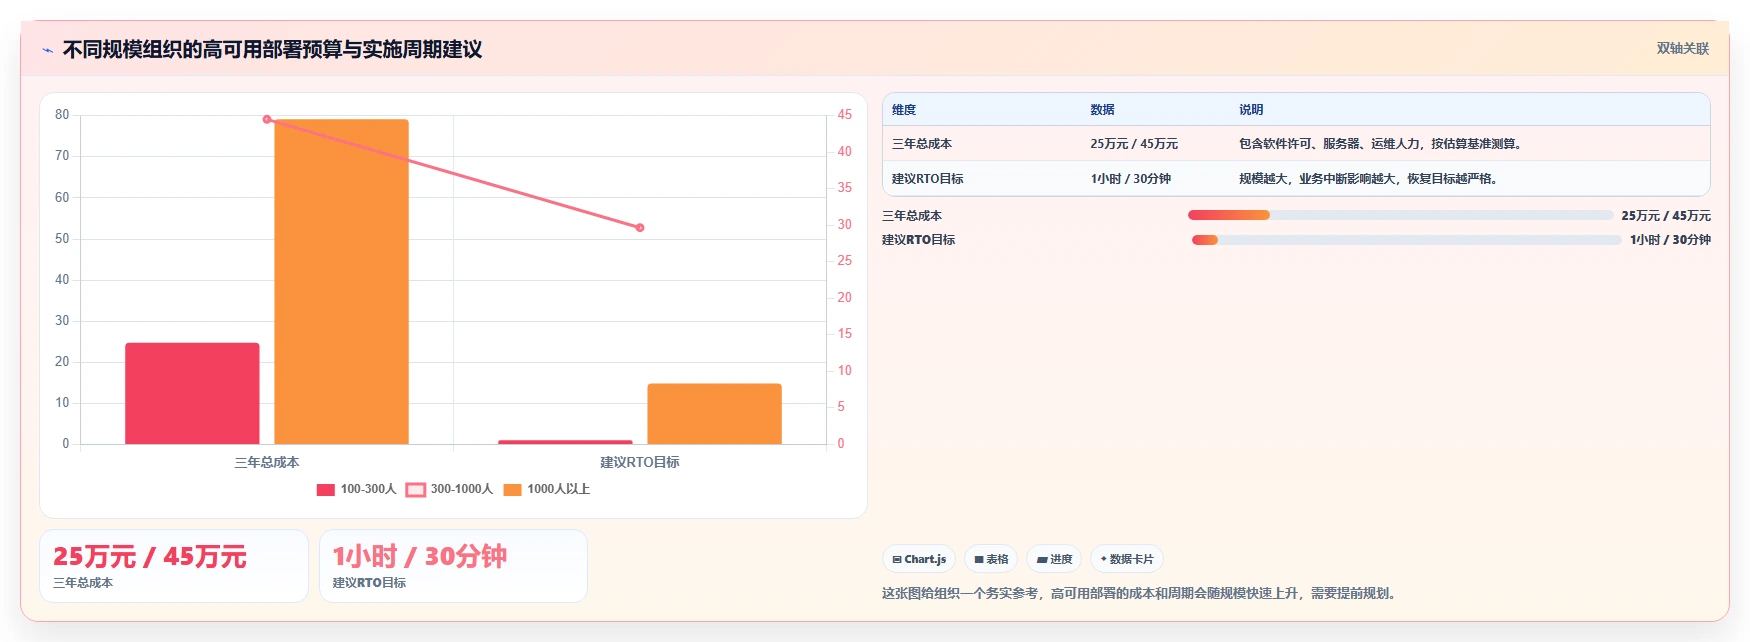Screen dimensions: 1750x642
Task: Click the pink outlined 300-1000人 legend swatch
Action: pyautogui.click(x=415, y=490)
